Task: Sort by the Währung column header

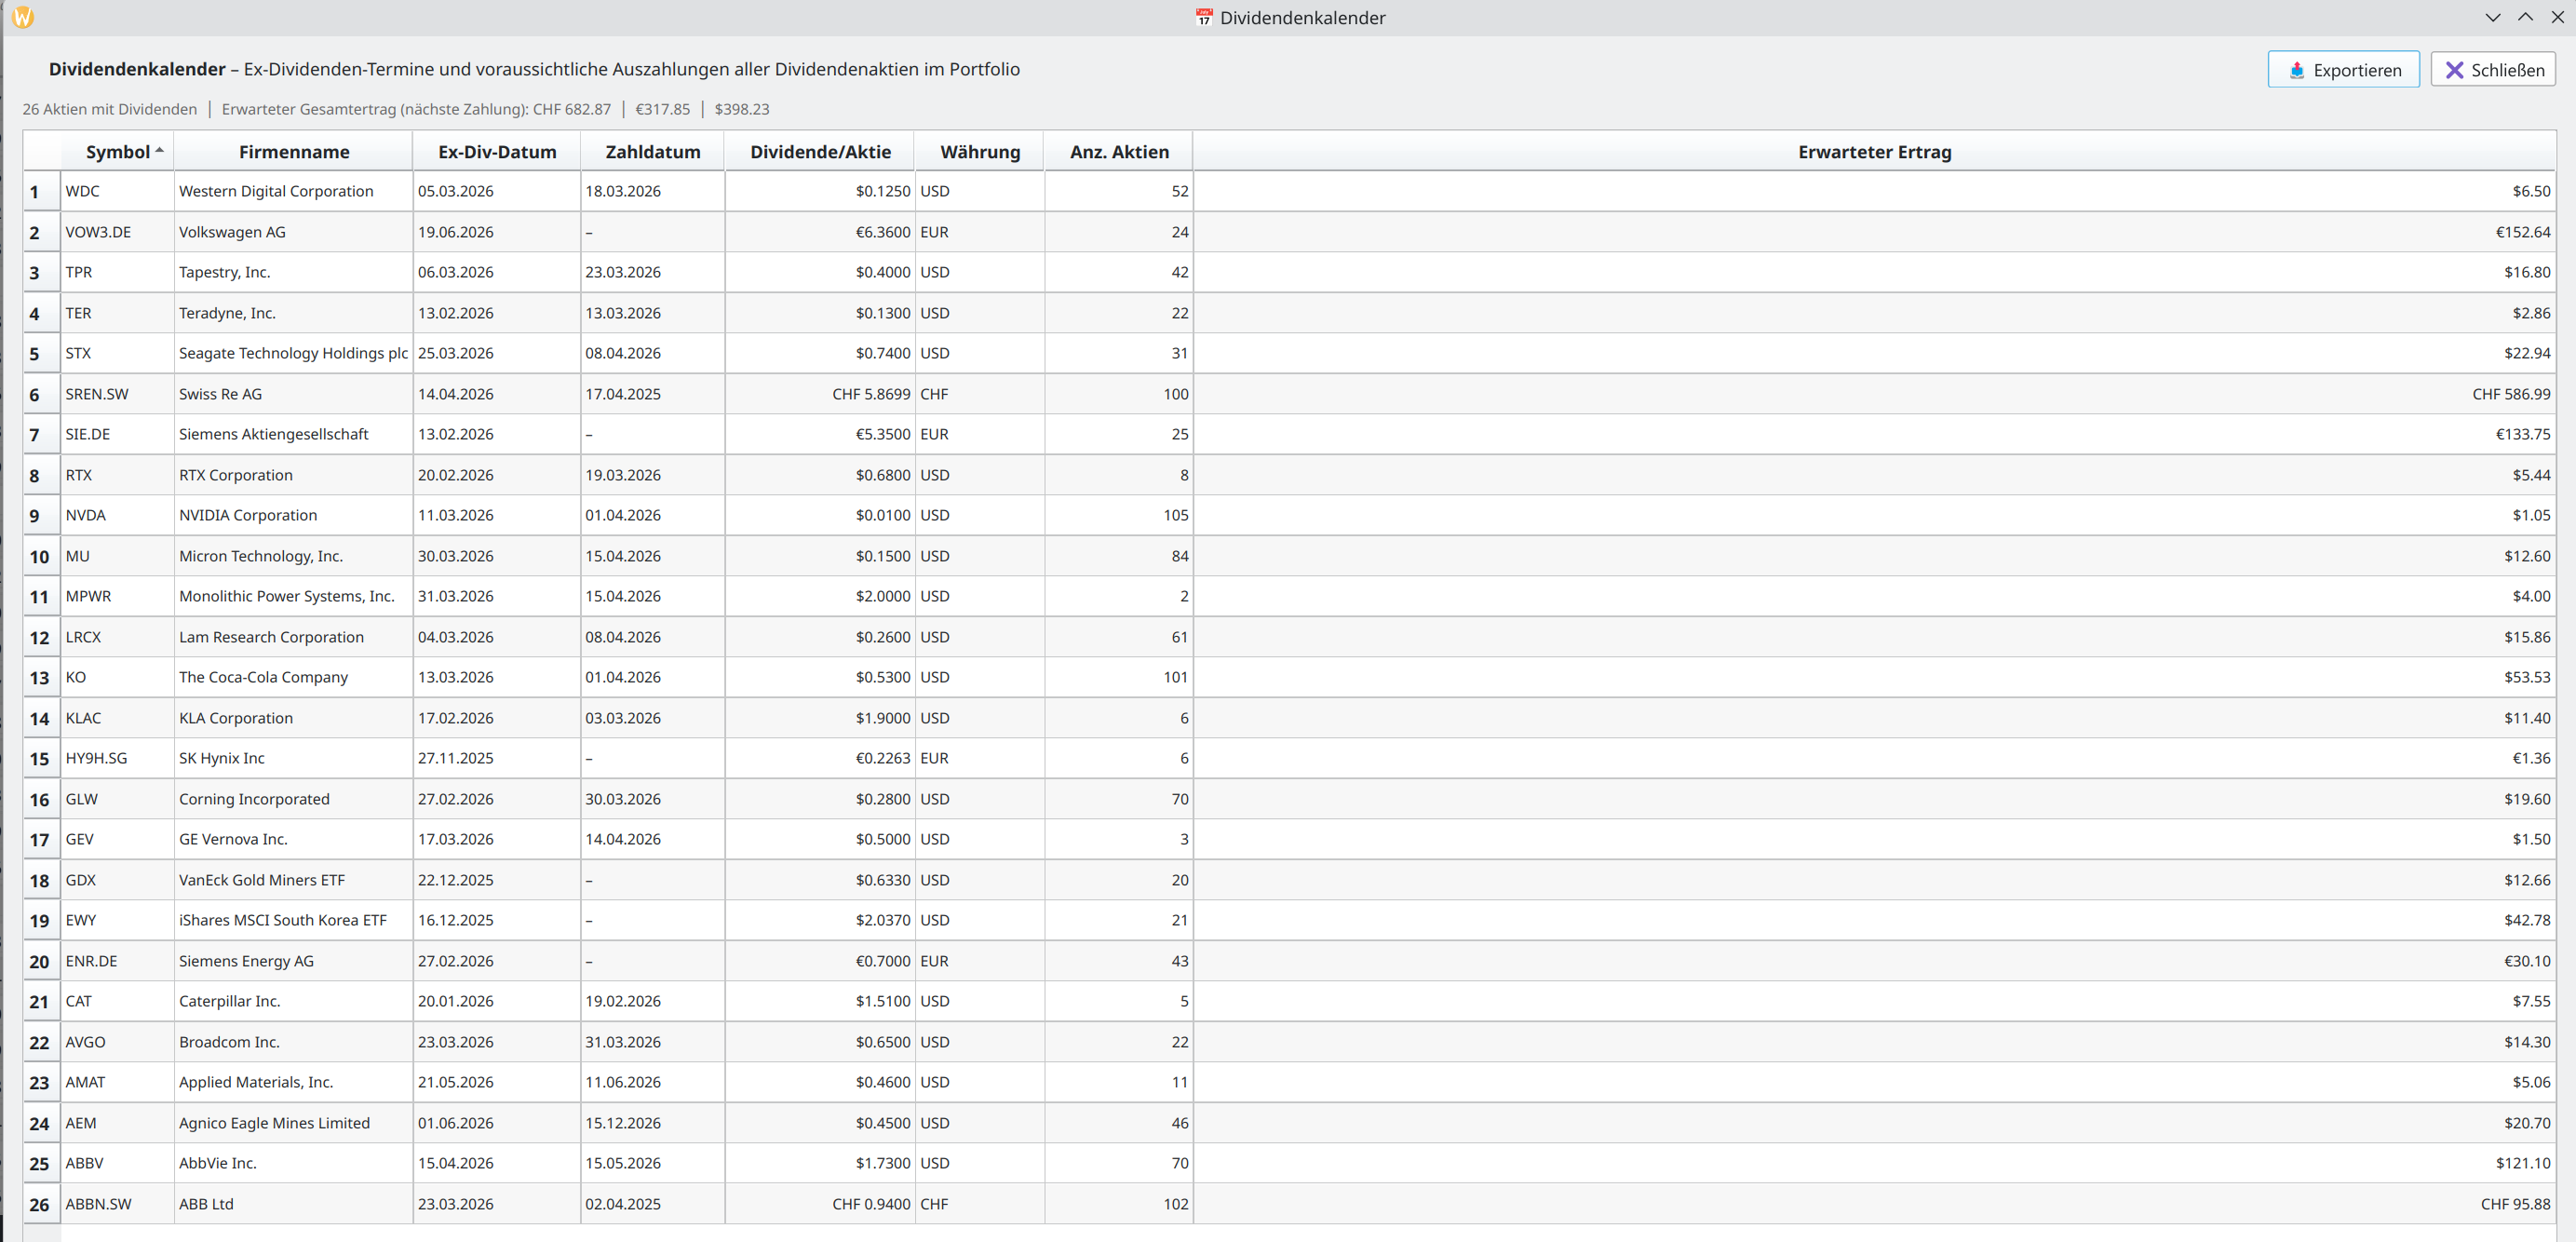Action: [980, 152]
